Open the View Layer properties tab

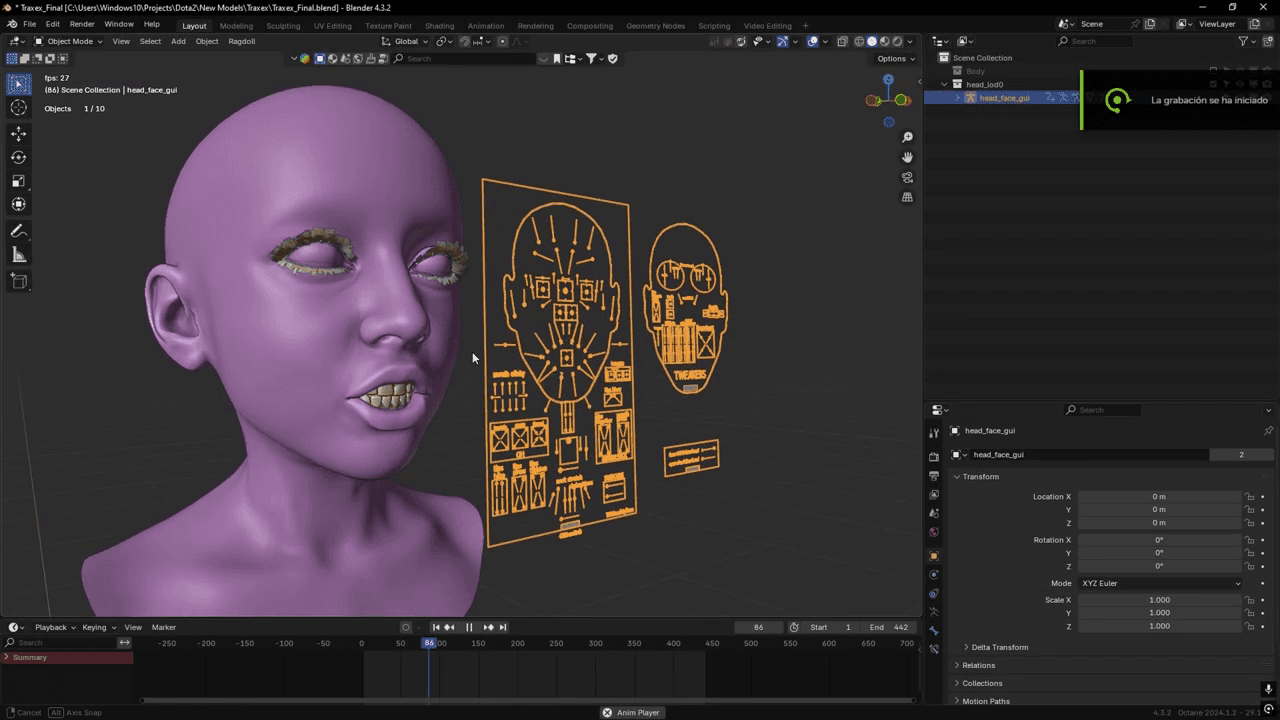tap(934, 495)
